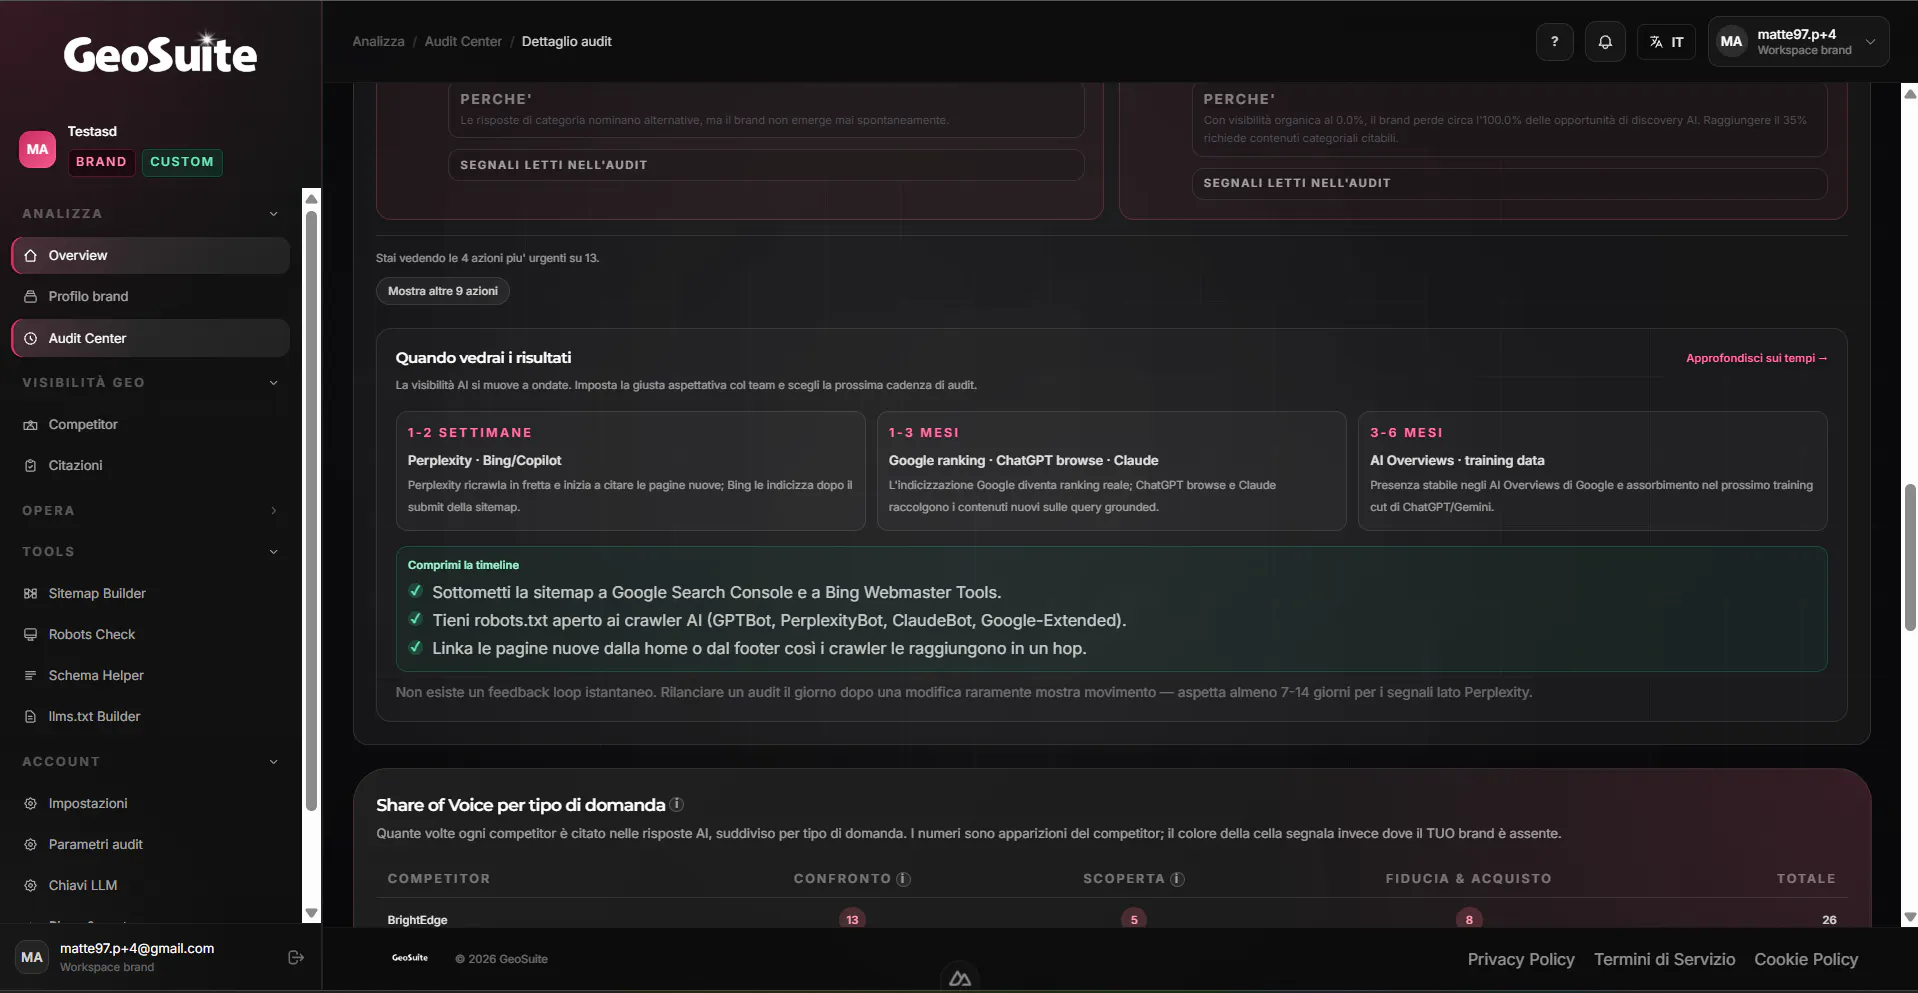The image size is (1918, 993).
Task: Open Citazioni section
Action: point(151,465)
